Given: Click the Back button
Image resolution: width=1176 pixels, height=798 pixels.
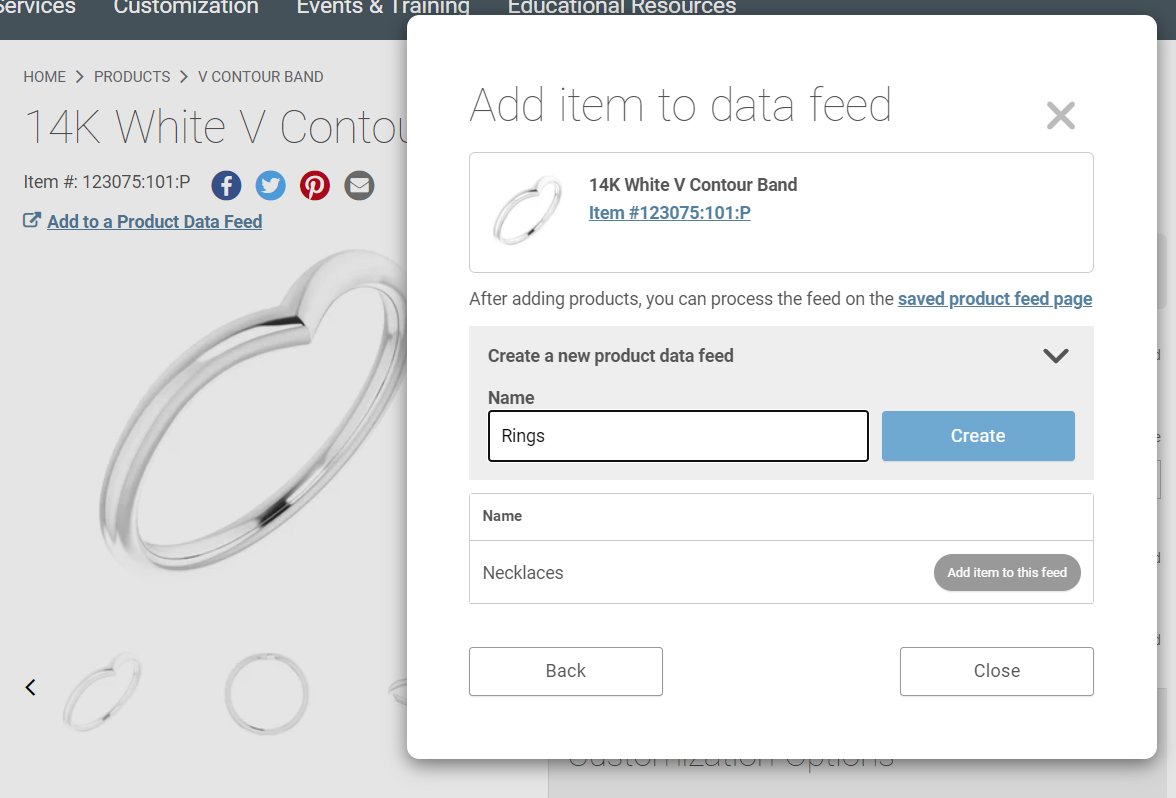Looking at the screenshot, I should coord(566,671).
